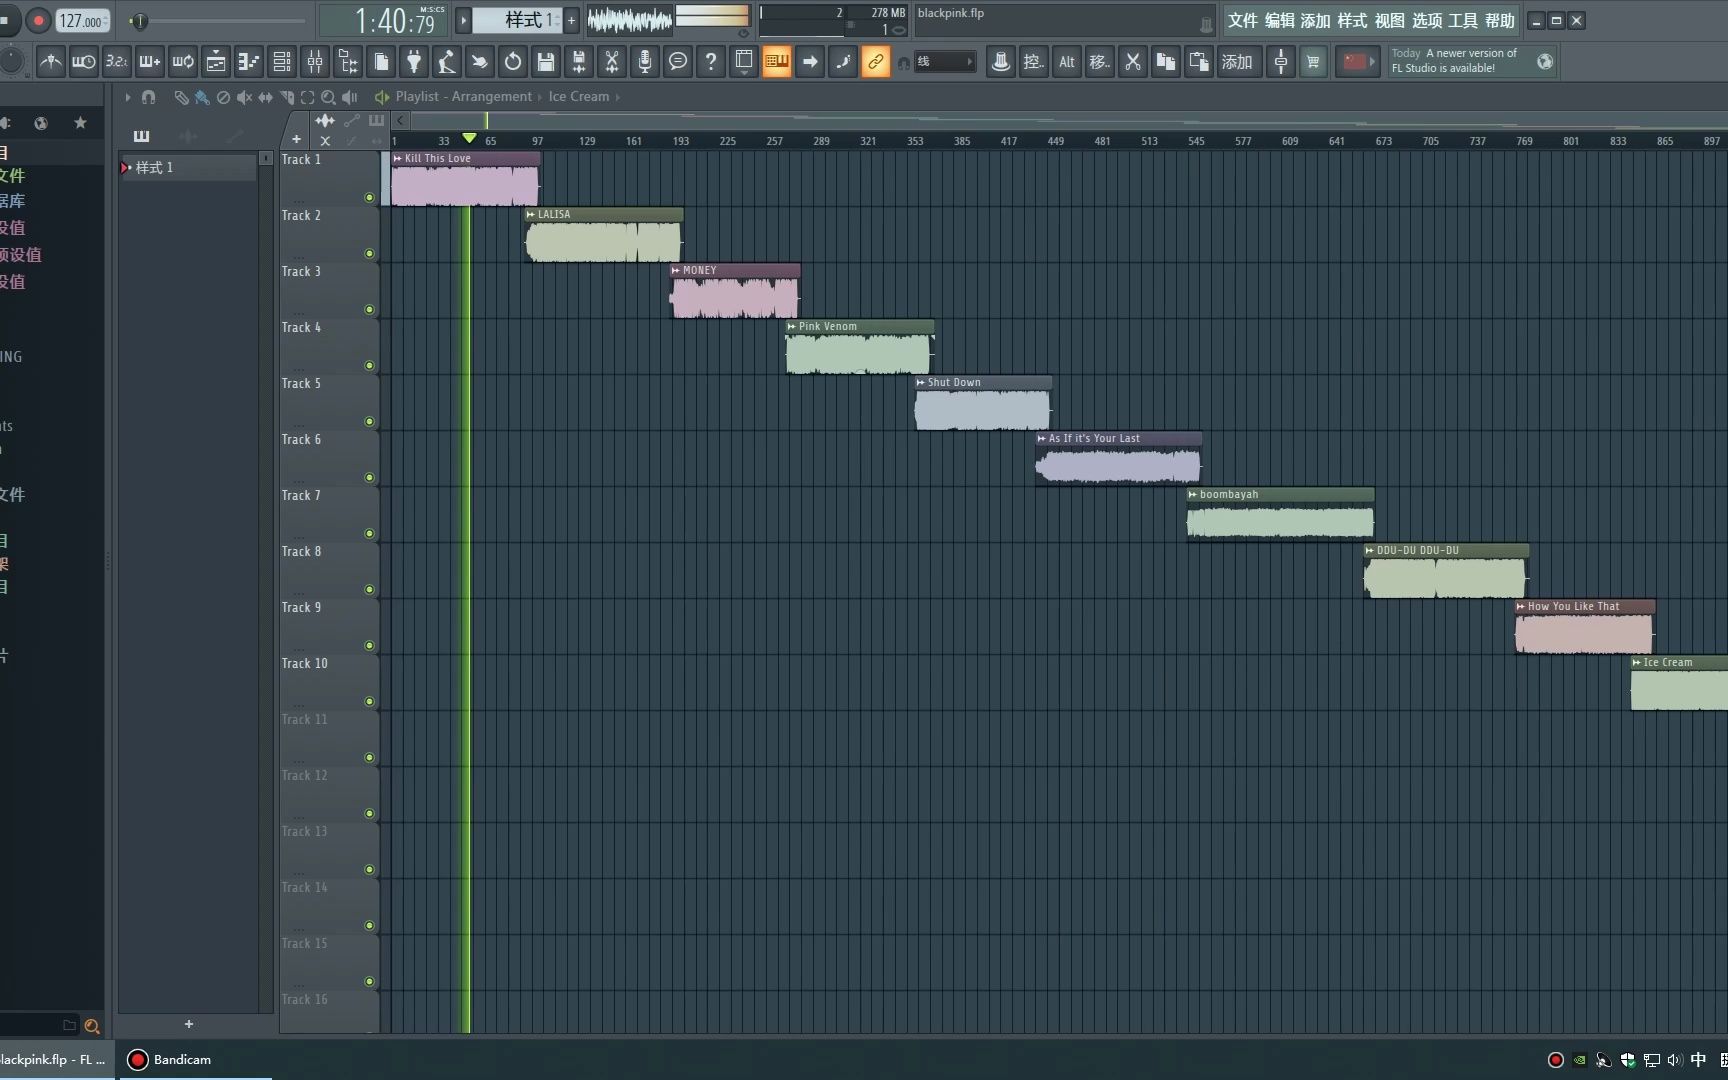Adjust the tempo field showing 127.000
This screenshot has height=1080, width=1728.
point(81,20)
